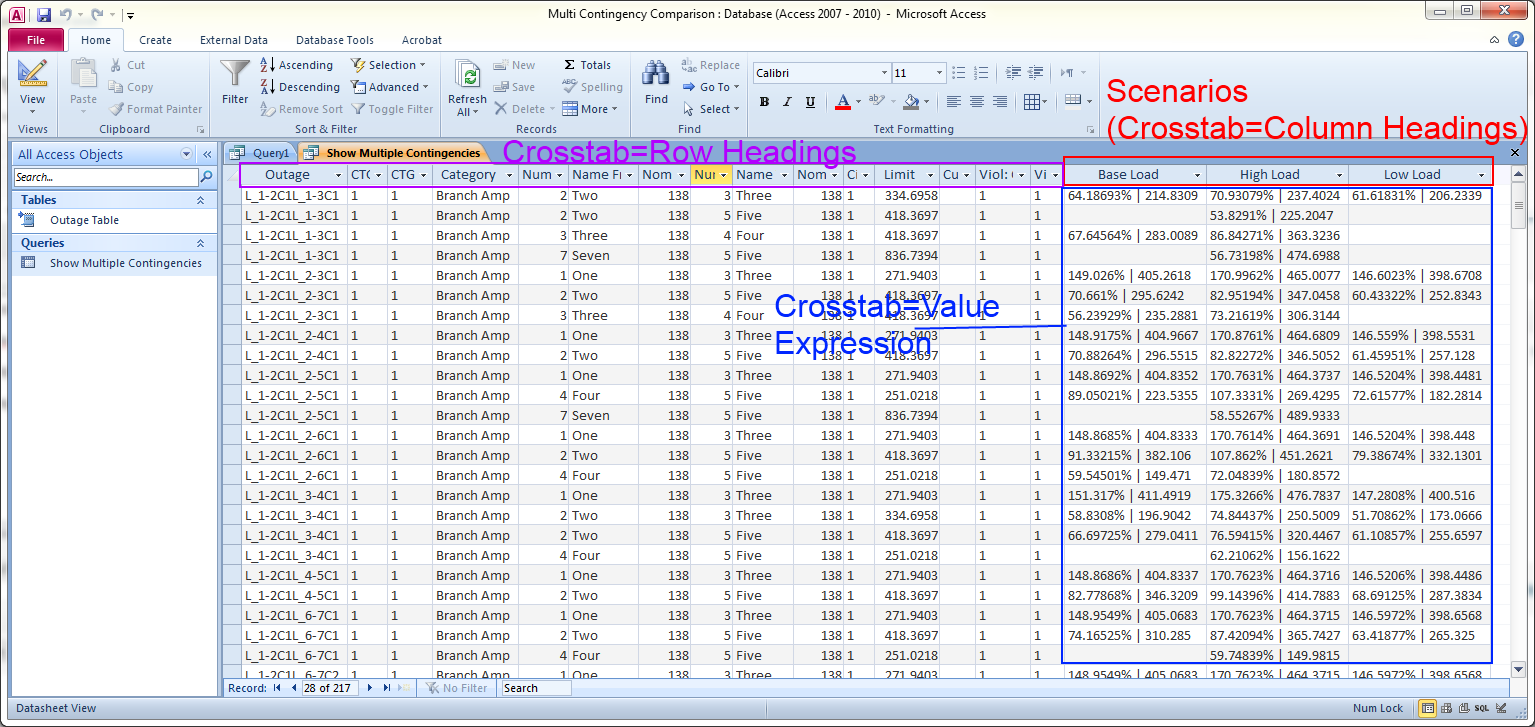Open the Filter funnel tool
1535x727 pixels.
click(235, 82)
